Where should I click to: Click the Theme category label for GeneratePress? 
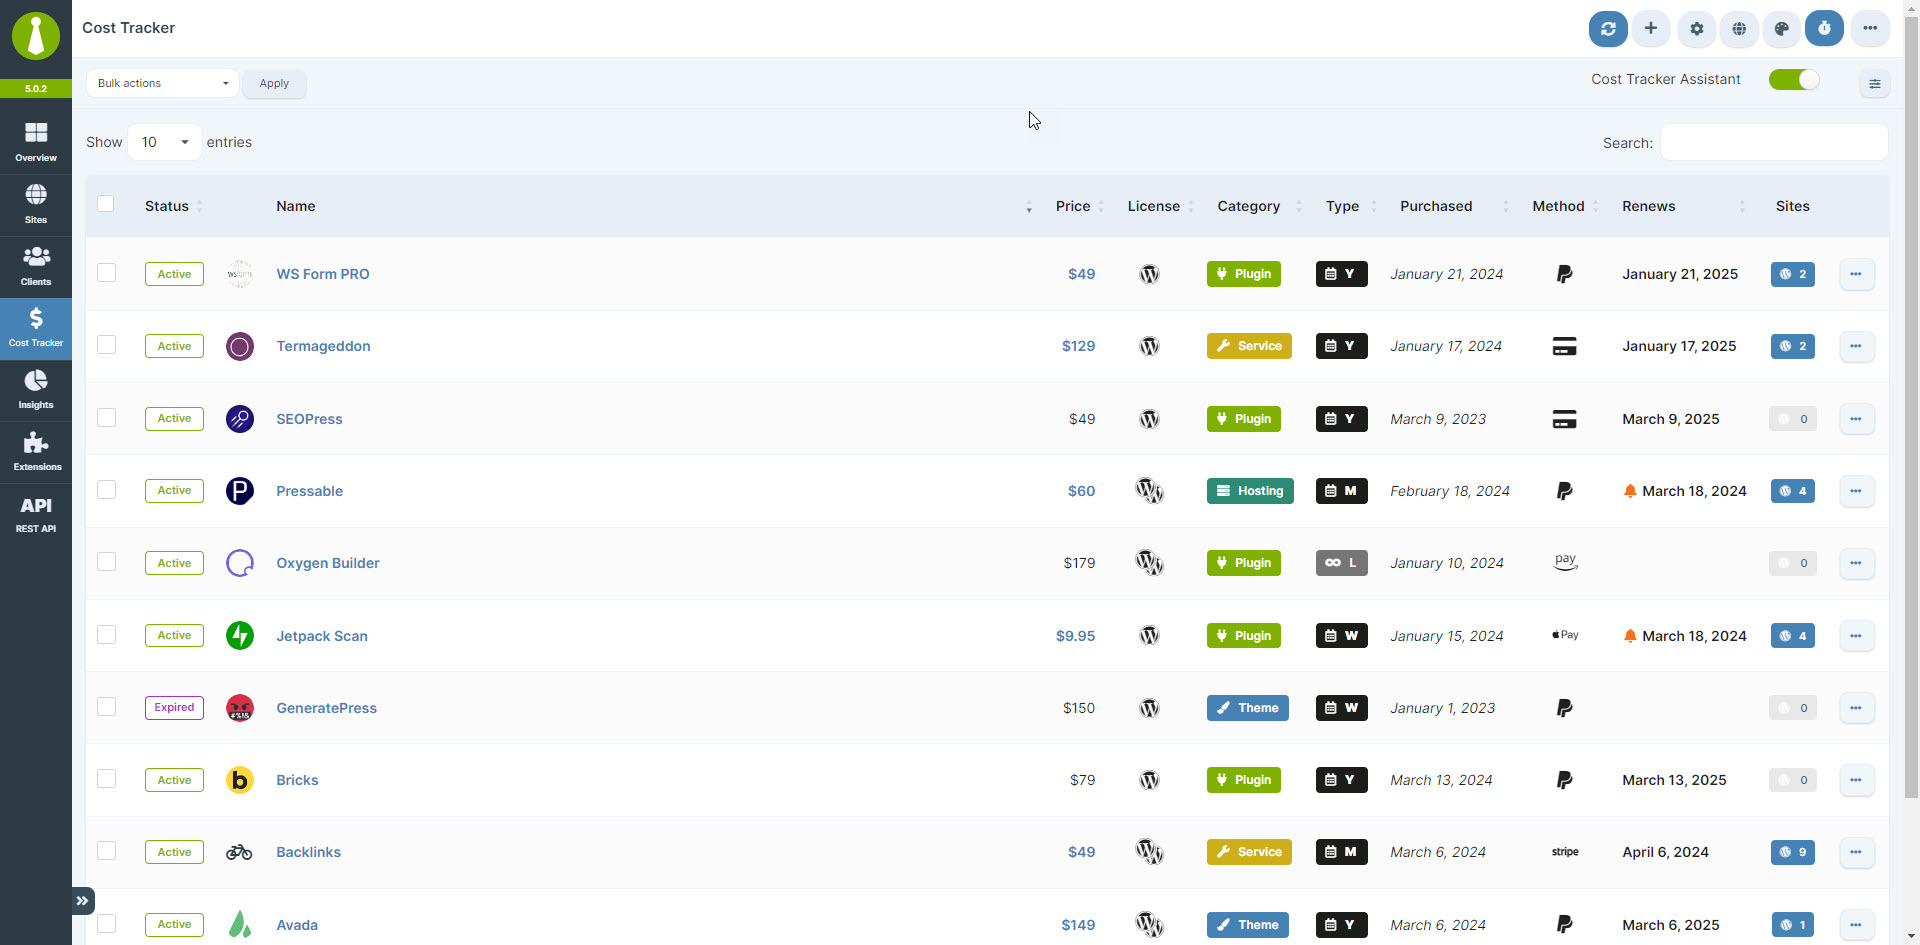1248,708
